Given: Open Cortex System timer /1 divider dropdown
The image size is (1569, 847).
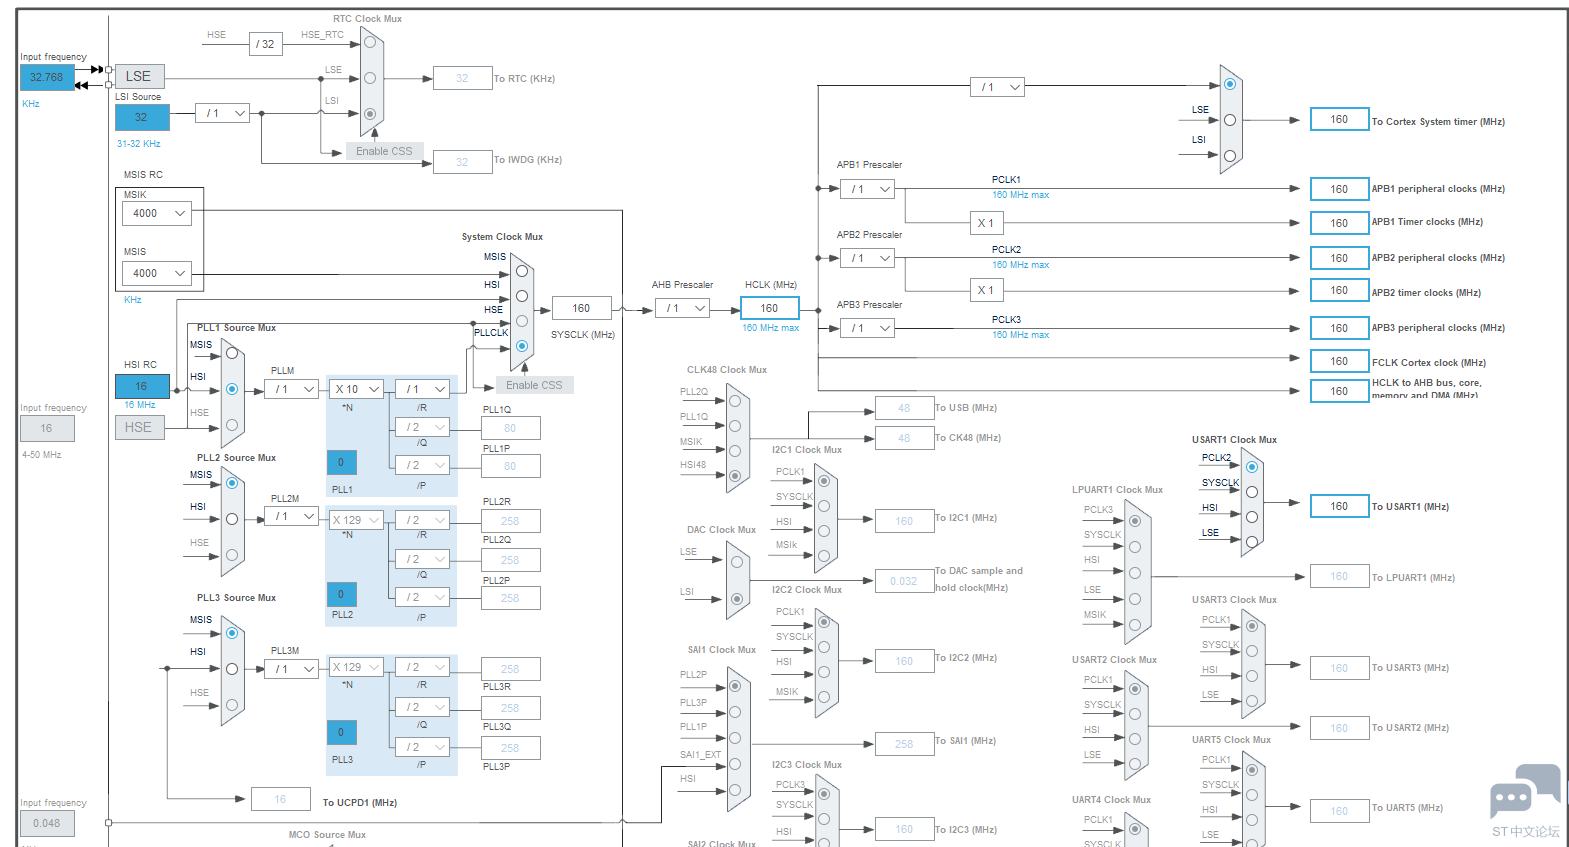Looking at the screenshot, I should [997, 87].
